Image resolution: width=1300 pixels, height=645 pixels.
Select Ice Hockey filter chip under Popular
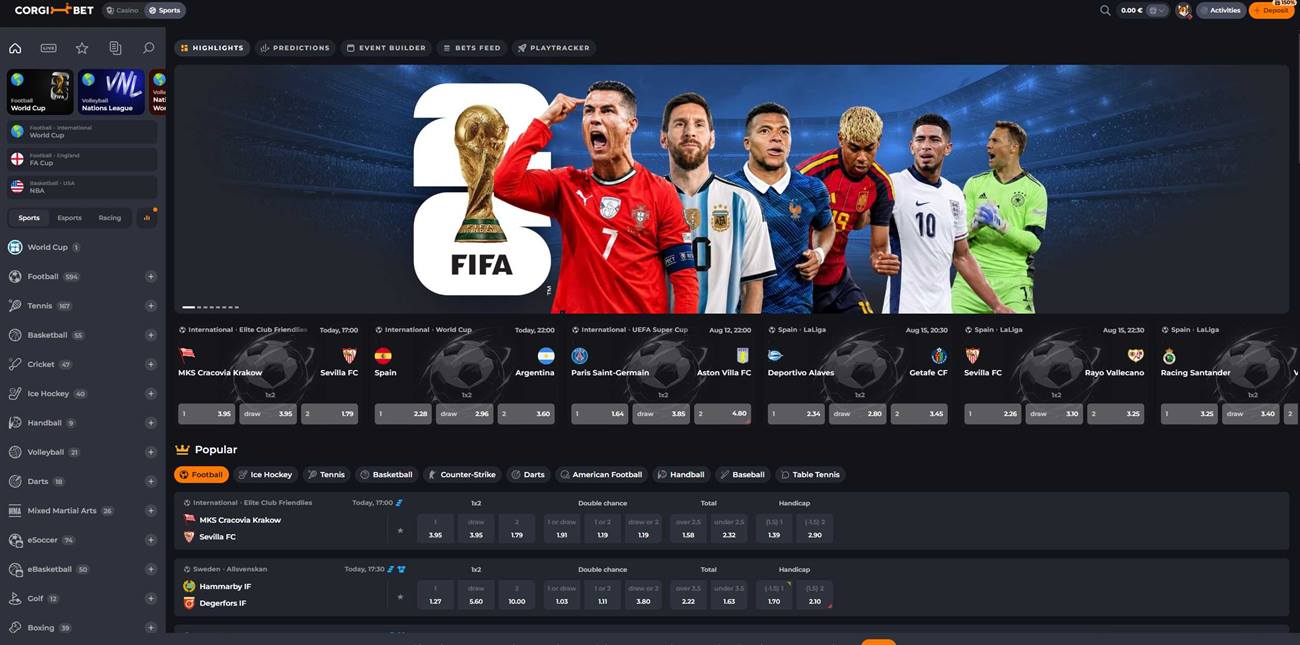265,475
